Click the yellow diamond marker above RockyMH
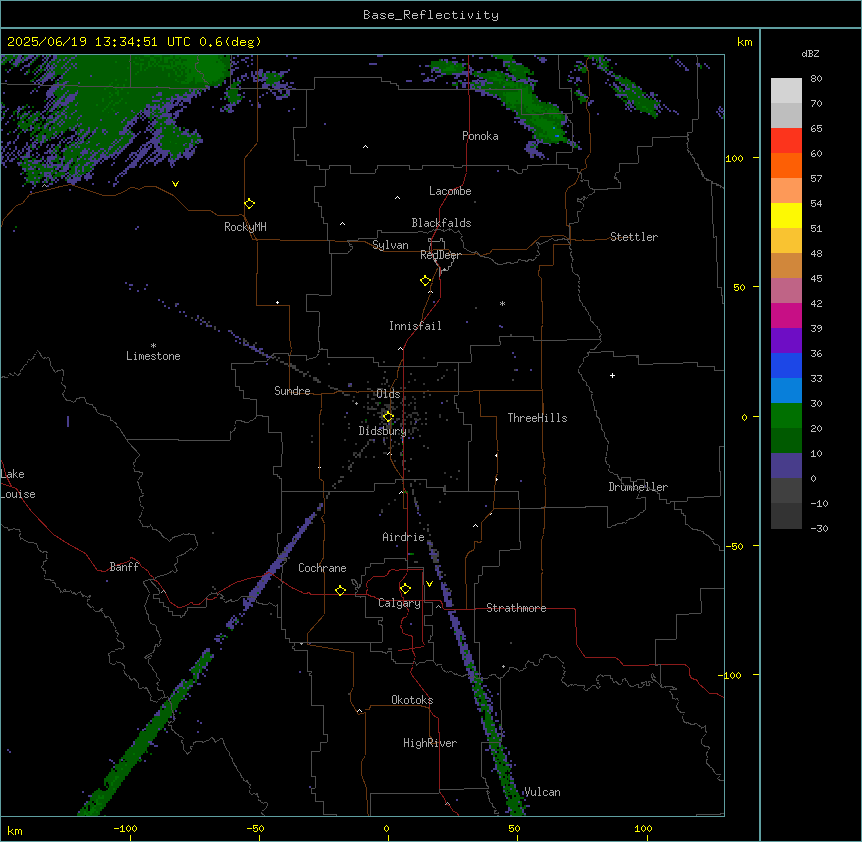Viewport: 862px width, 842px height. [249, 203]
